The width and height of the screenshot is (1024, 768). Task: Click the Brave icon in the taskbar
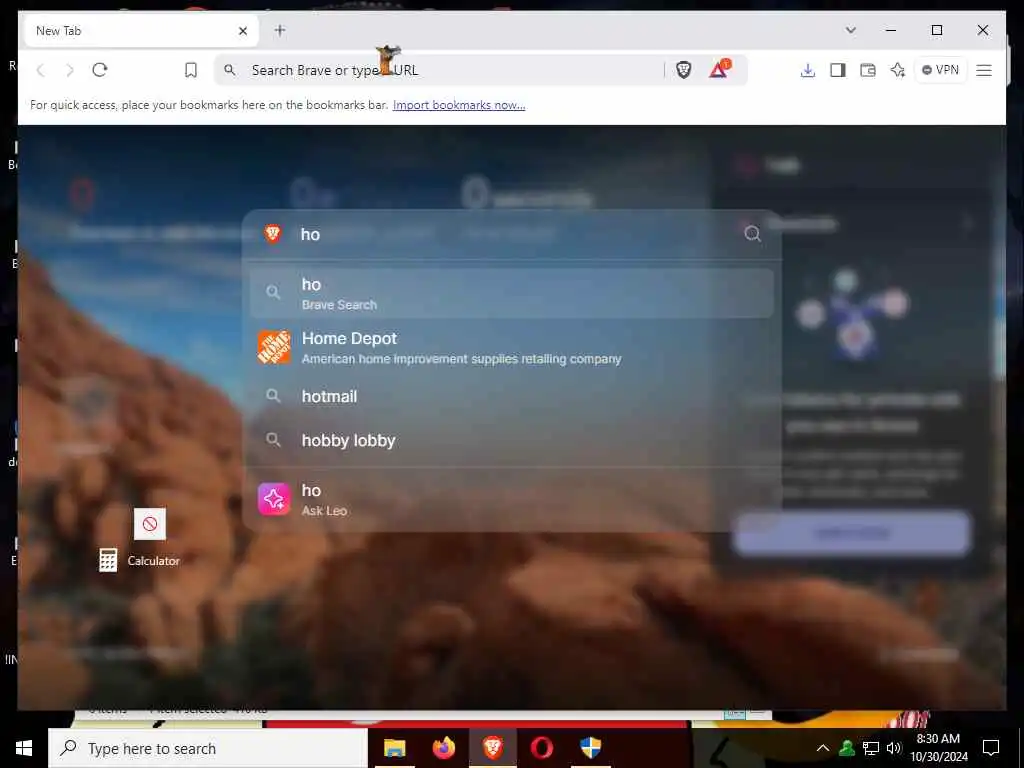point(493,748)
